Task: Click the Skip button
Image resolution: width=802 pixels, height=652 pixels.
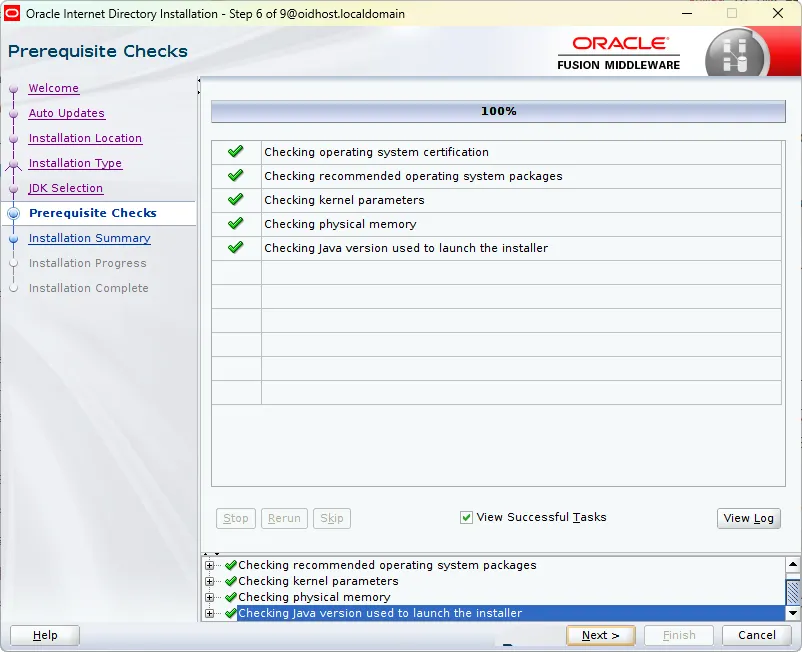Action: point(332,518)
